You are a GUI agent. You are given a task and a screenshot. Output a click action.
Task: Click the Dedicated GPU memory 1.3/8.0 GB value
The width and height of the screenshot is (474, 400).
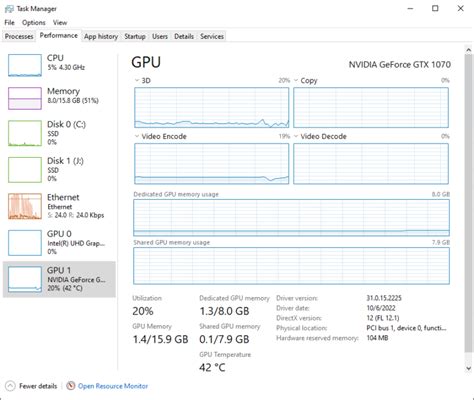(224, 311)
